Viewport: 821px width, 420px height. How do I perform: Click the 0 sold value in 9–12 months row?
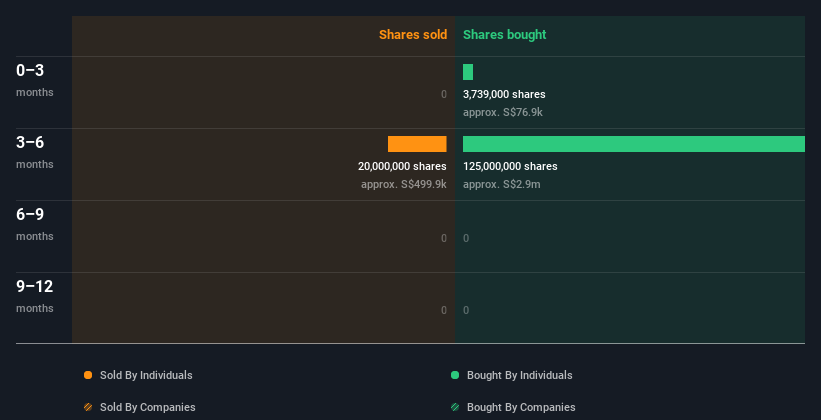pyautogui.click(x=444, y=311)
